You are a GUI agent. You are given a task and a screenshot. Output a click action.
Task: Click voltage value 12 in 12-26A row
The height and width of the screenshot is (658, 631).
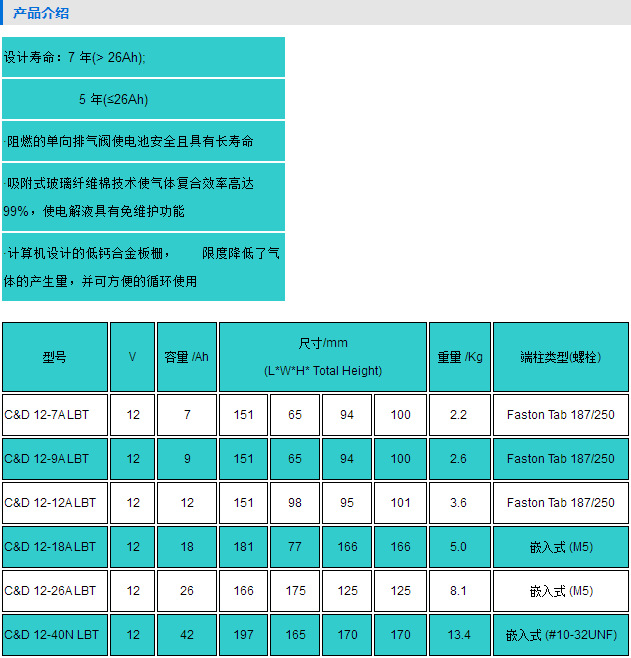pos(133,591)
